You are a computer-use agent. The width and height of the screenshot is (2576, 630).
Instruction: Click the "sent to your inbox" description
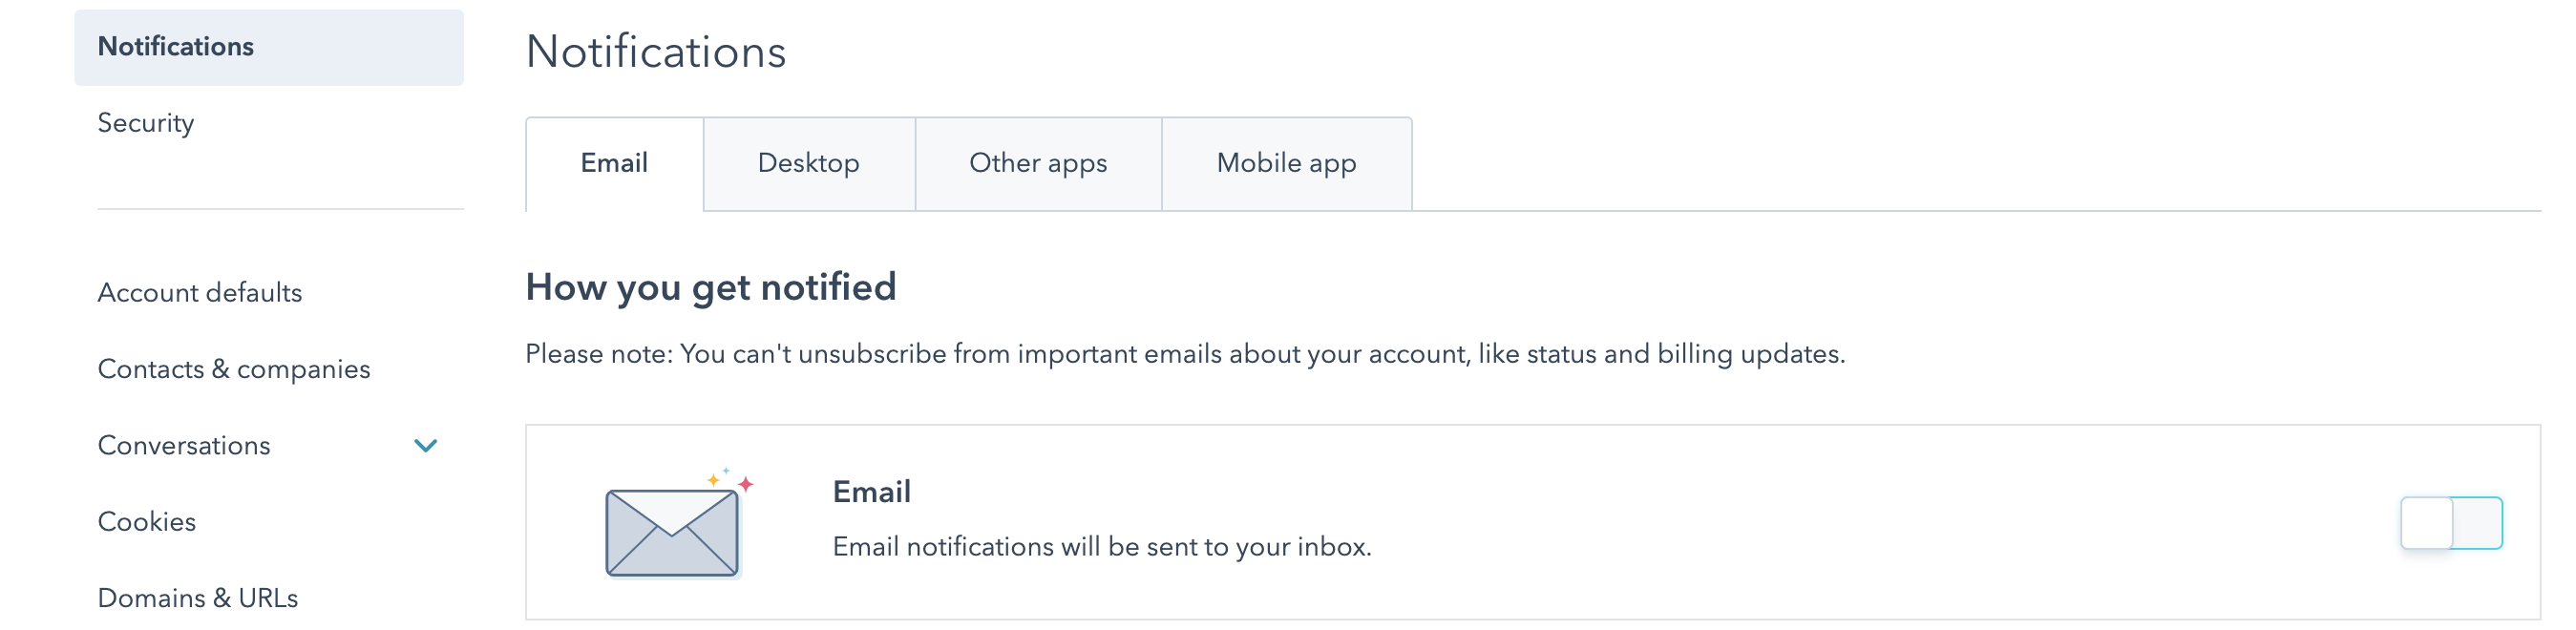click(1101, 547)
